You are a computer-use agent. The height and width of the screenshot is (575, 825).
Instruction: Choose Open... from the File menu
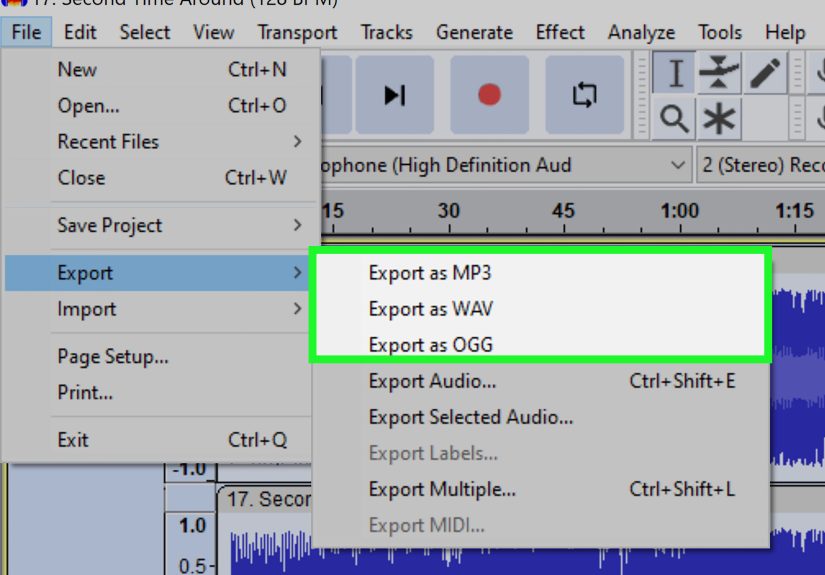click(x=162, y=106)
